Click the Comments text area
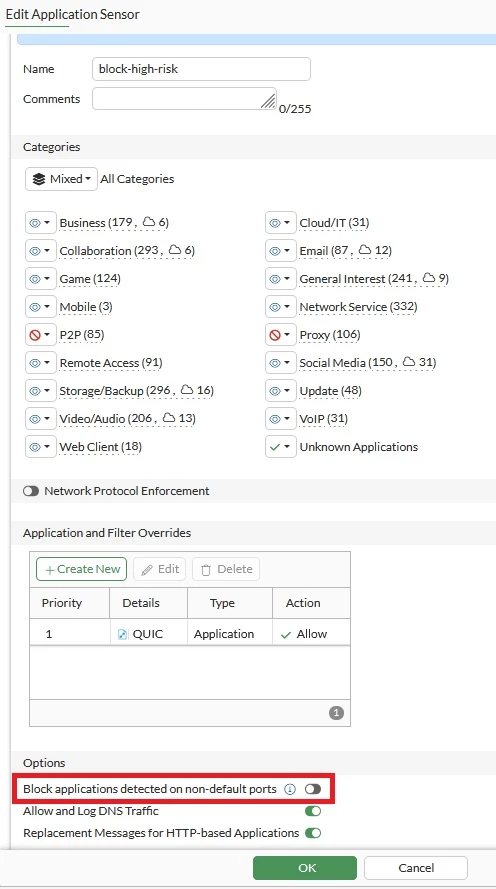The height and width of the screenshot is (889, 496). pos(184,99)
